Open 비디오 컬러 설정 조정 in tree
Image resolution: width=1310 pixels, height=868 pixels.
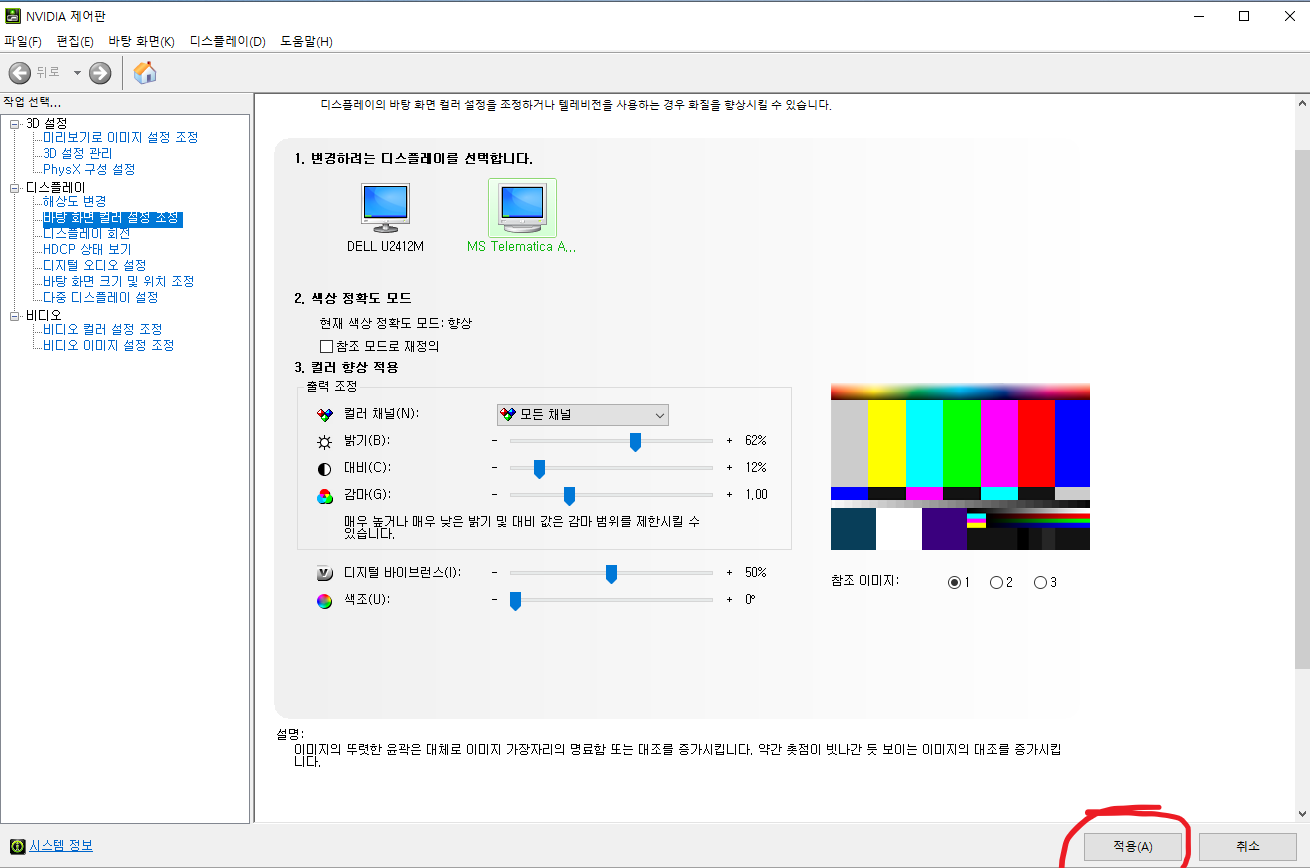point(103,329)
